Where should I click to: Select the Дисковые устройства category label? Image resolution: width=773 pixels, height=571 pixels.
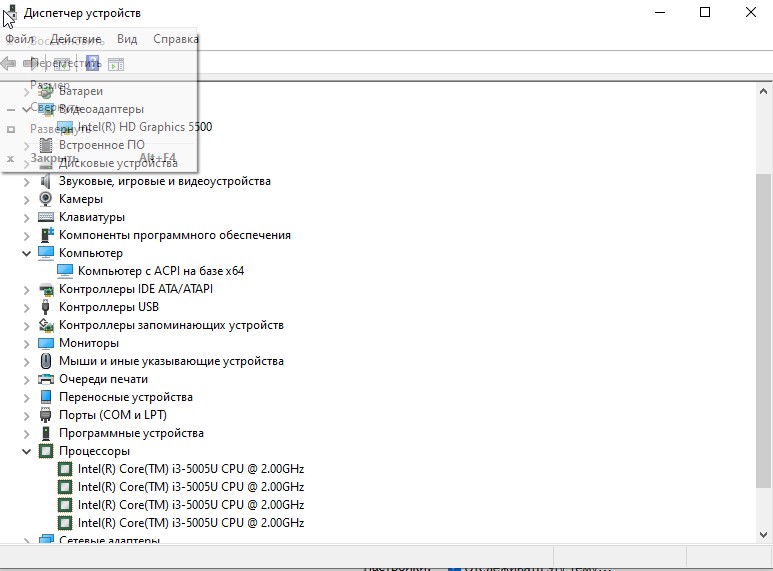pyautogui.click(x=118, y=163)
